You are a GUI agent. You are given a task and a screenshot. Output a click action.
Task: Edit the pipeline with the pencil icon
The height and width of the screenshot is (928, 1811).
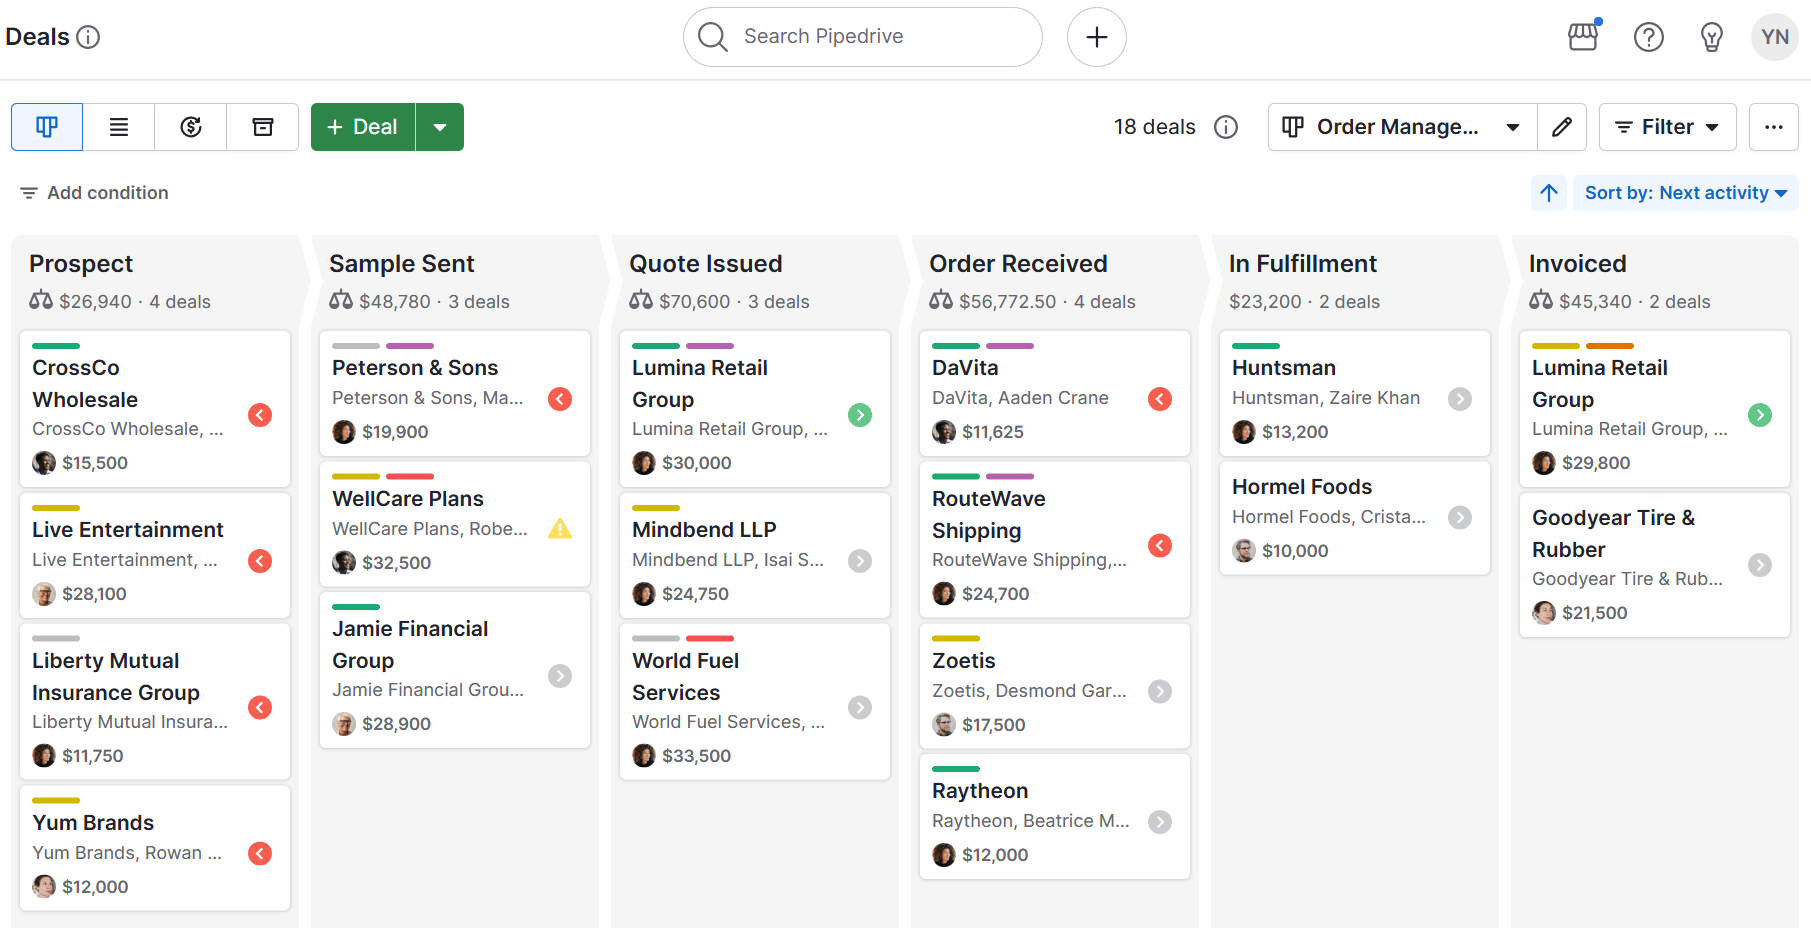1562,127
